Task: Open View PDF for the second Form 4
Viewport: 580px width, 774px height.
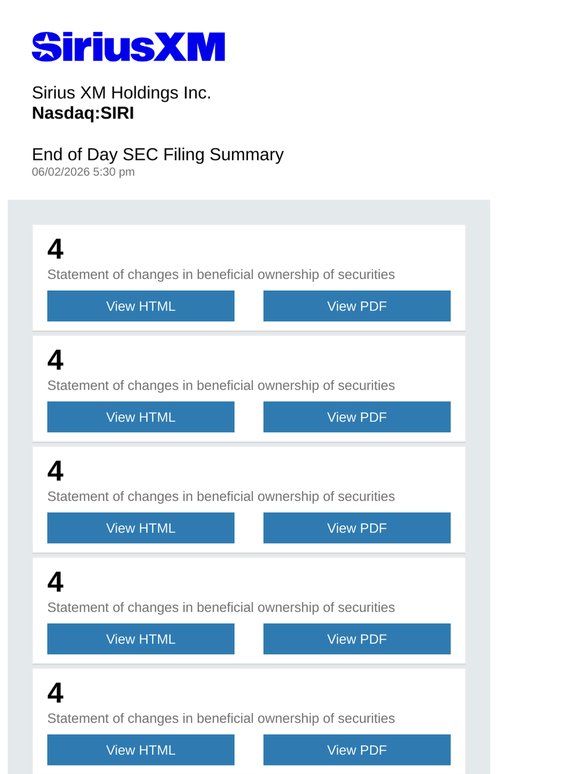Action: (x=357, y=417)
